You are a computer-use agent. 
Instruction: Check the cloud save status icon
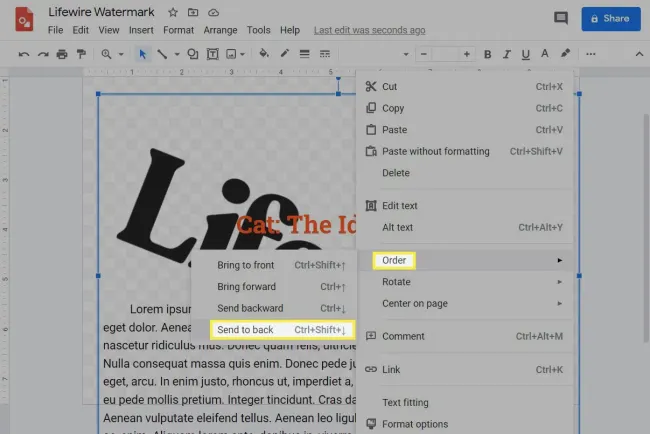(x=213, y=13)
